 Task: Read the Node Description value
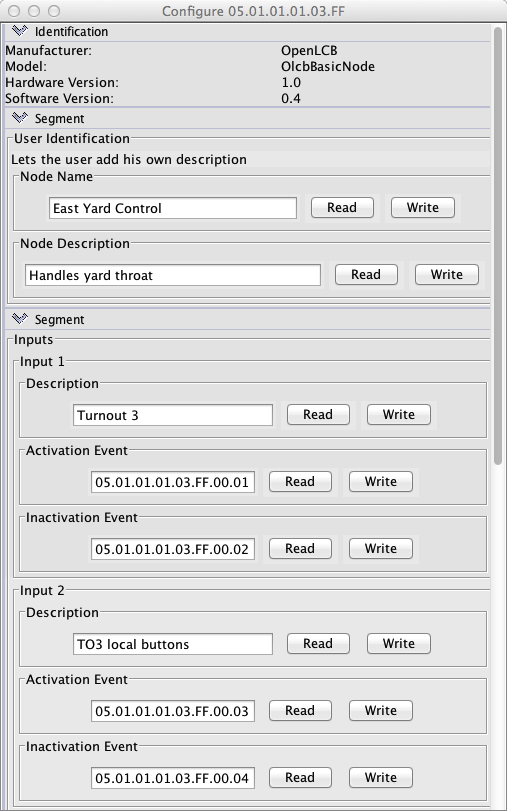tap(366, 274)
